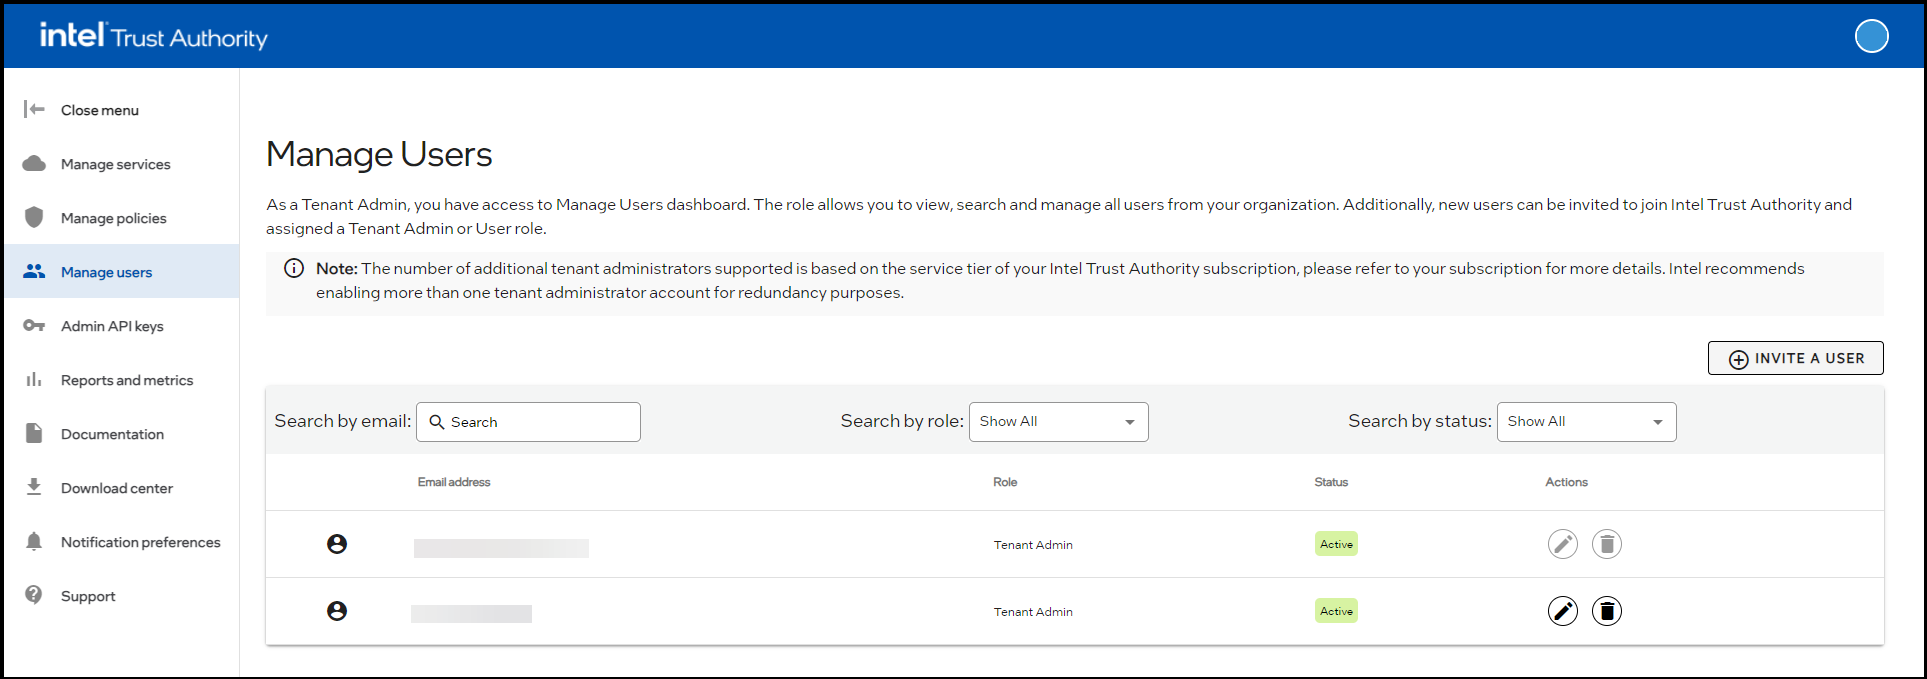Open Notification preferences in sidebar

click(140, 542)
